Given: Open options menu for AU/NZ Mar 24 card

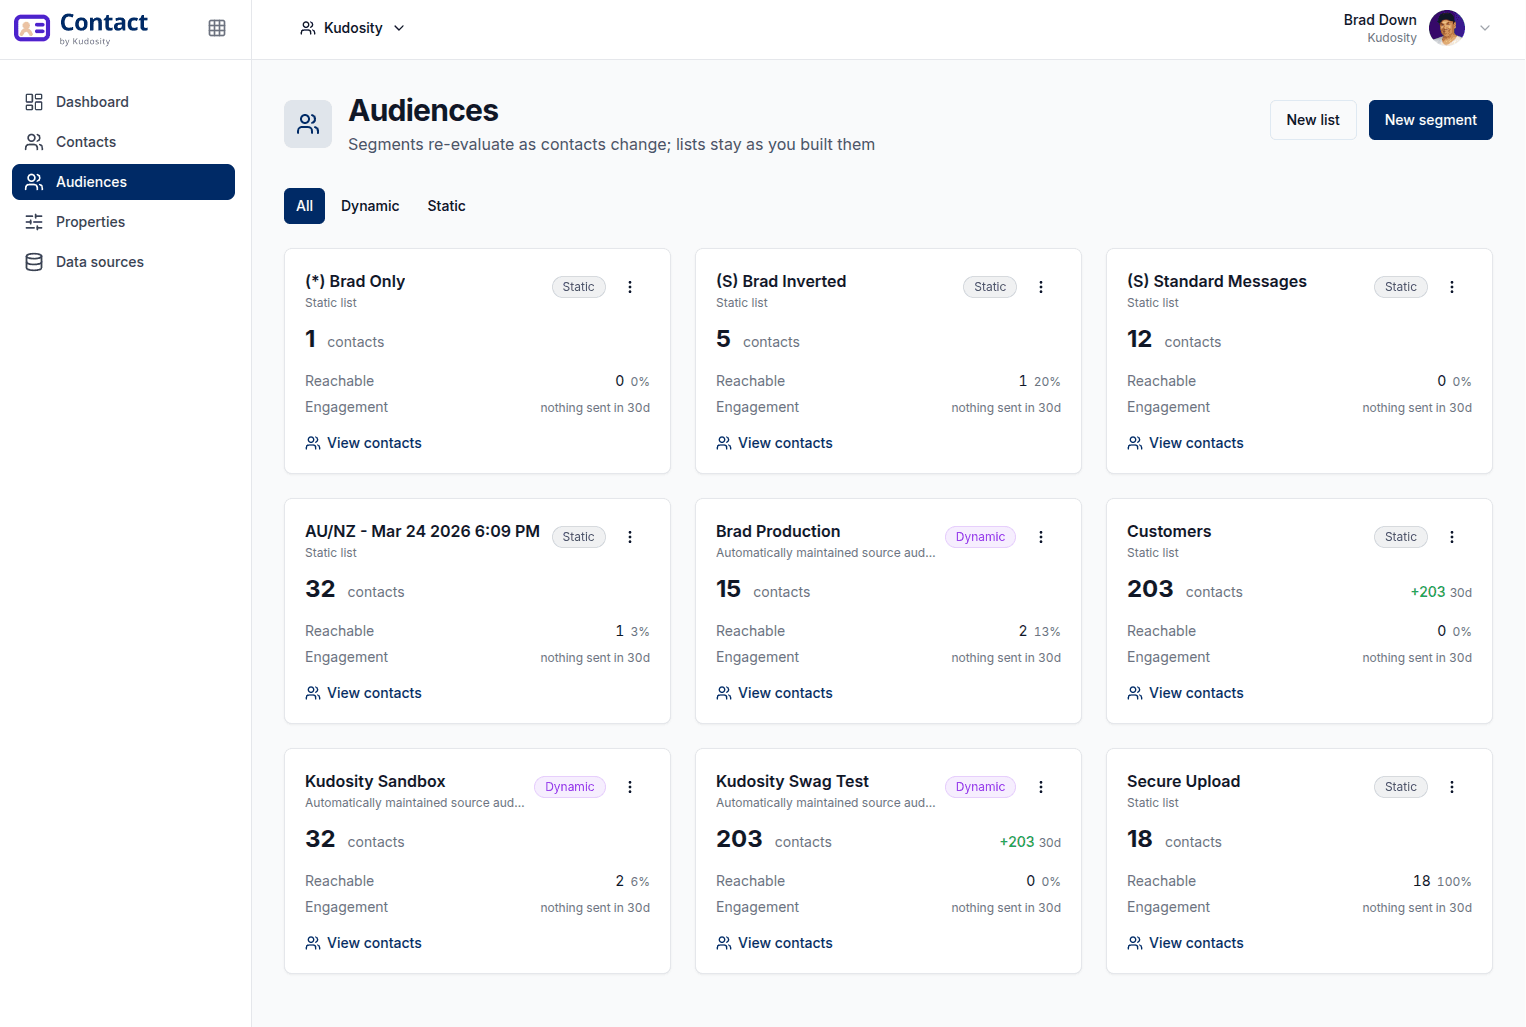Looking at the screenshot, I should [x=630, y=537].
